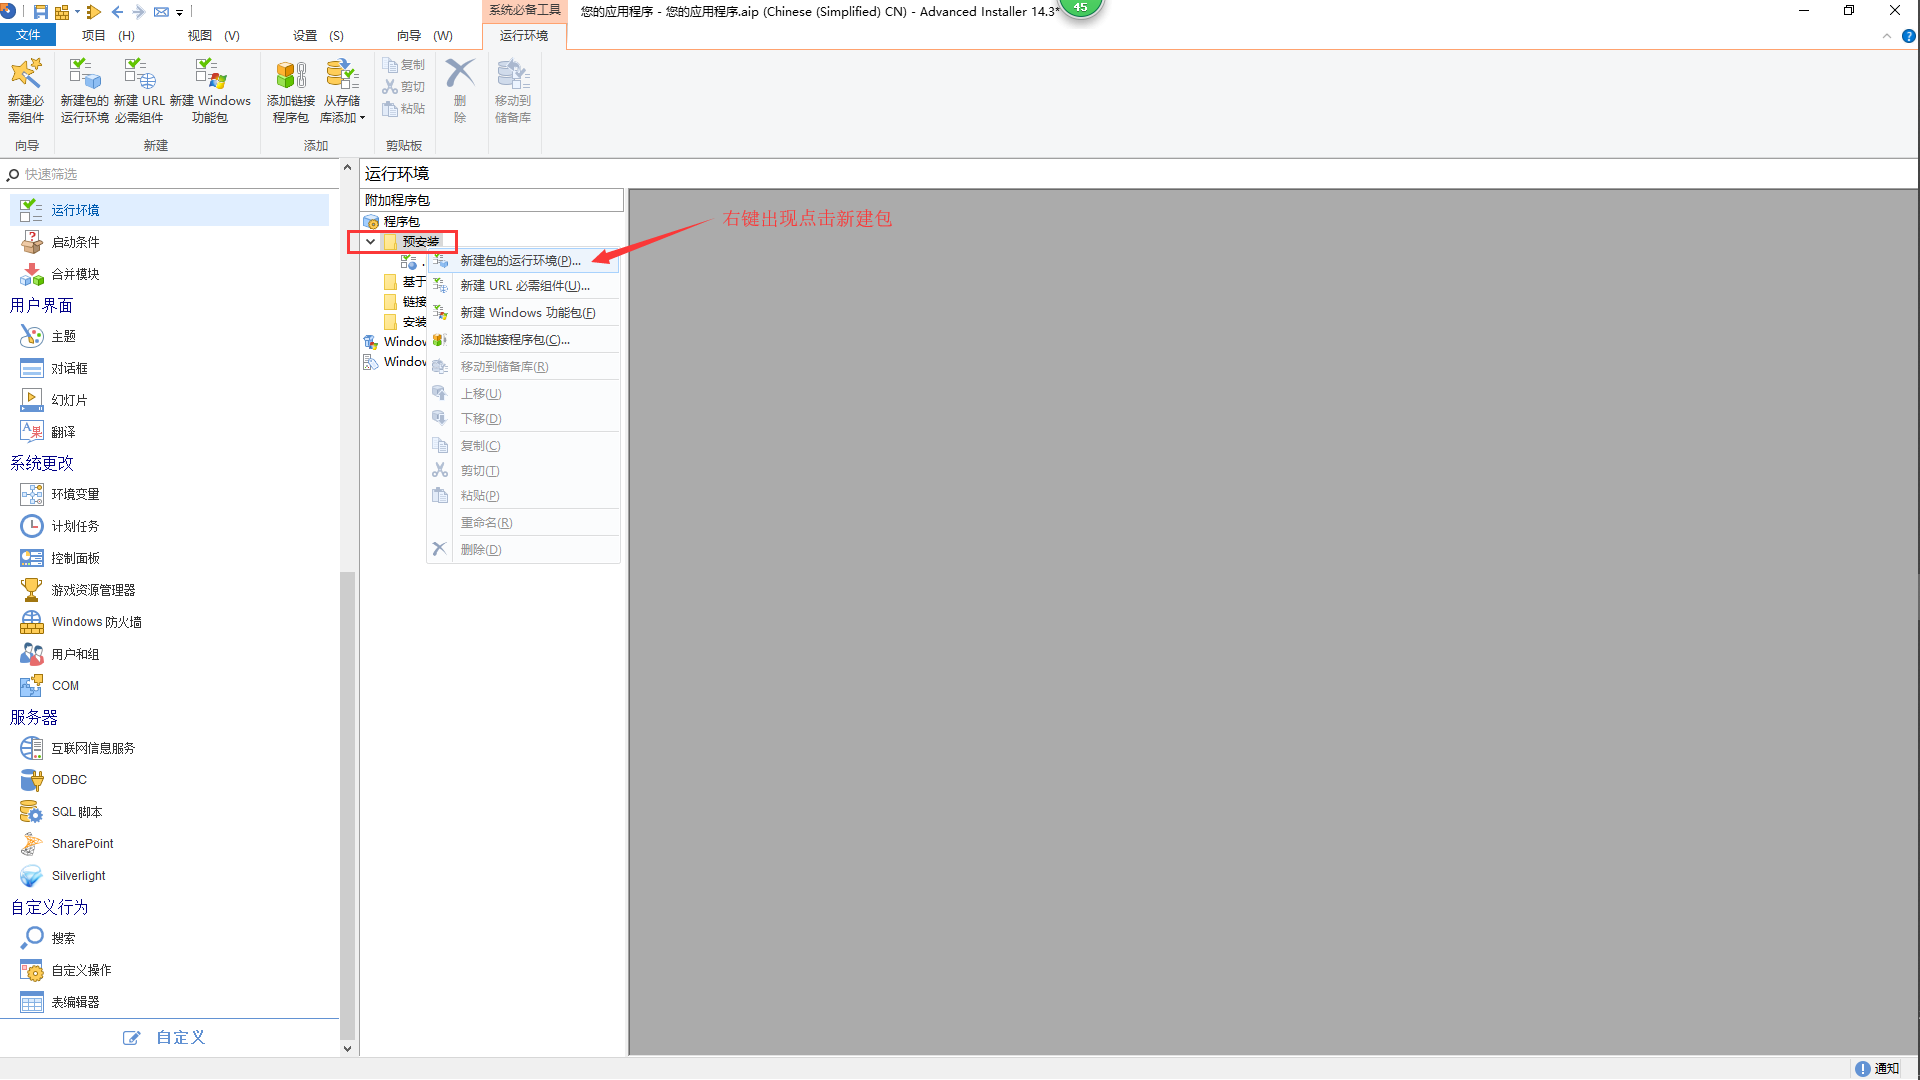
Task: Click the 自定义 link at sidebar bottom
Action: coord(165,1038)
